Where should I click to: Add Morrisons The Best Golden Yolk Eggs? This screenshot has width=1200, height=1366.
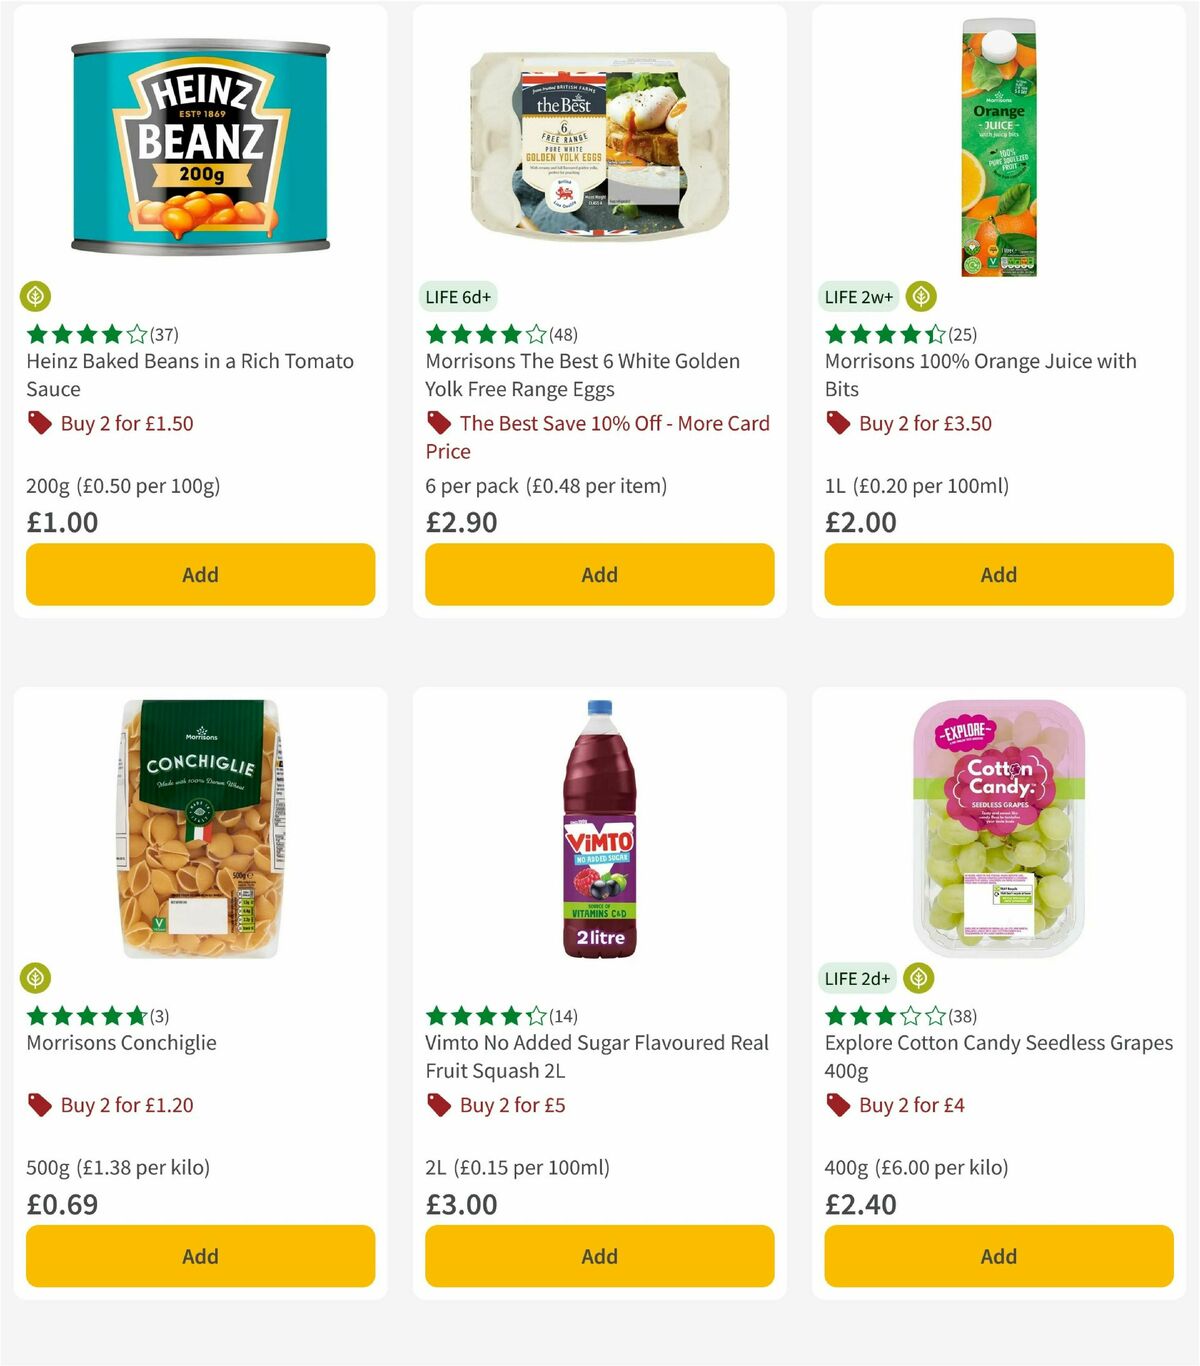pos(598,574)
